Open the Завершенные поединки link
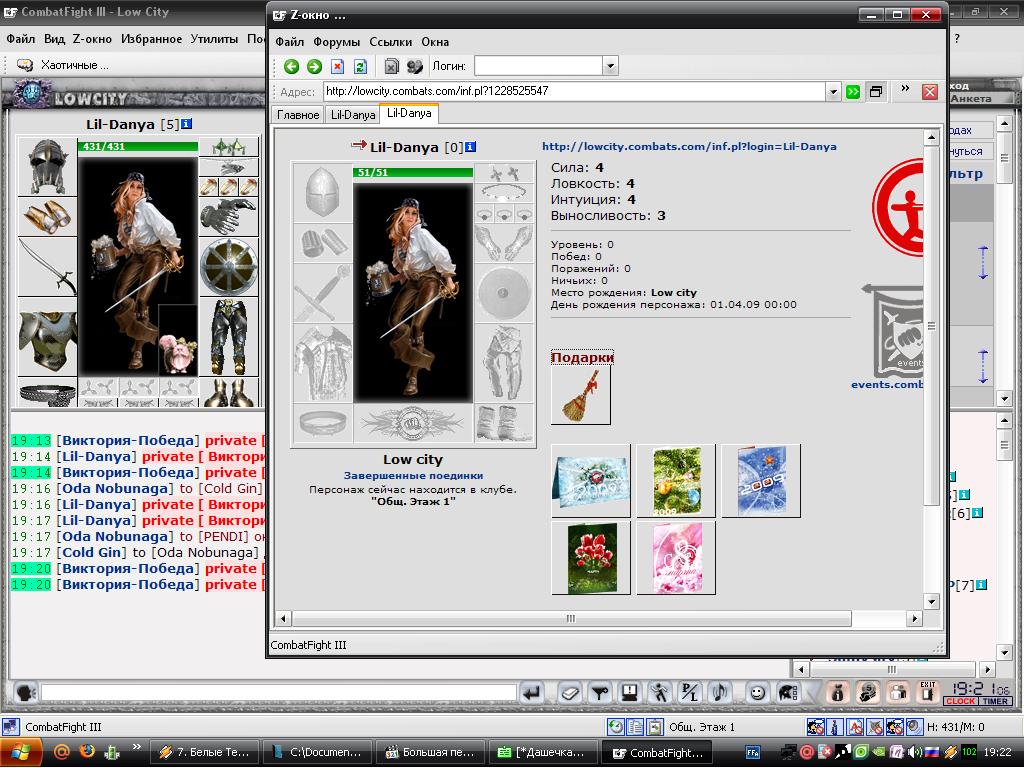Screen dimensions: 1024x768 click(413, 475)
